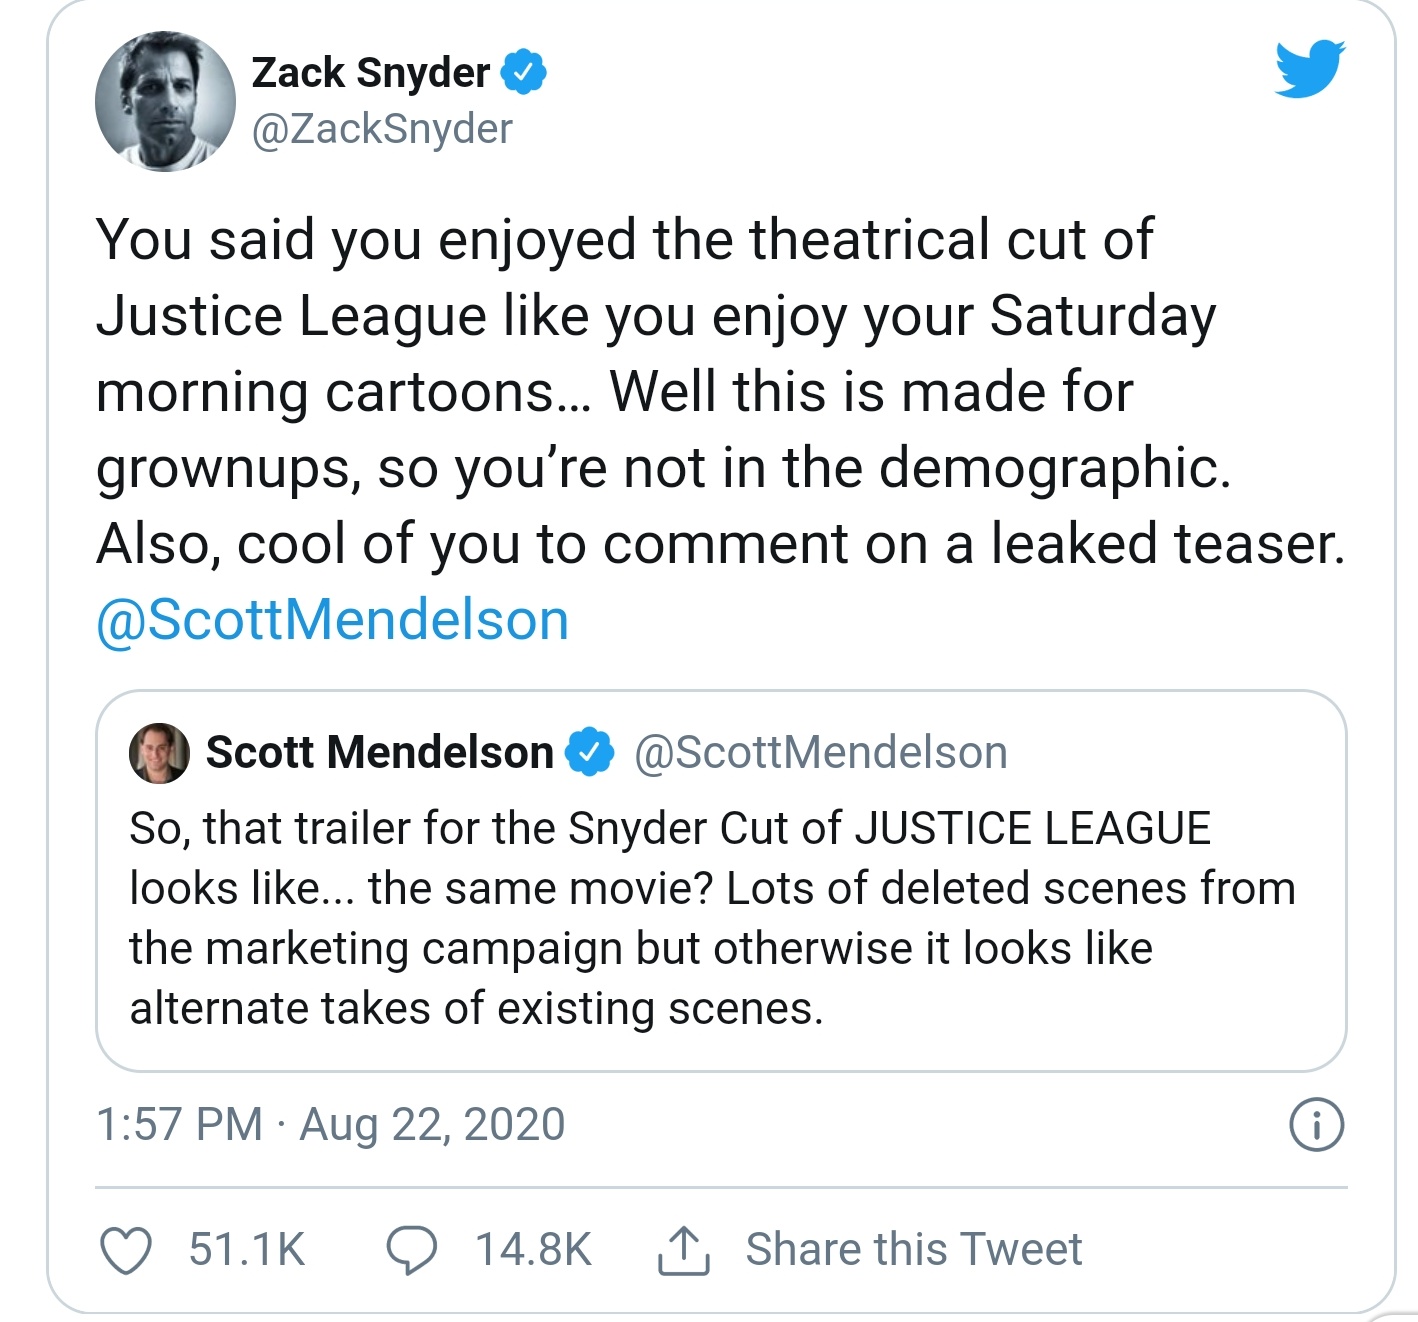1418x1322 pixels.
Task: Click Zack Snyder's verified badge
Action: 524,73
